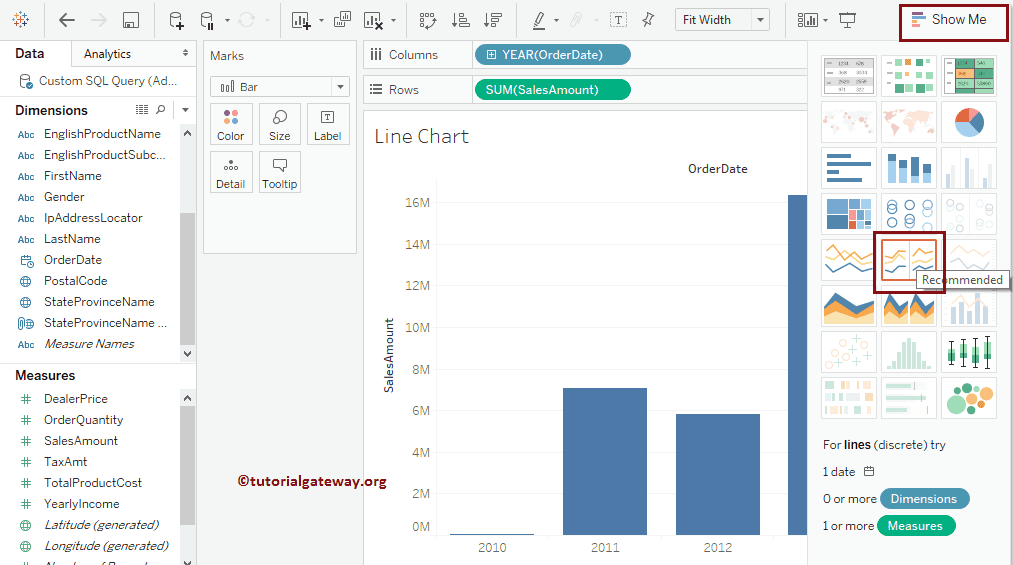Click the Save icon in the toolbar
Image resolution: width=1013 pixels, height=565 pixels.
click(130, 20)
